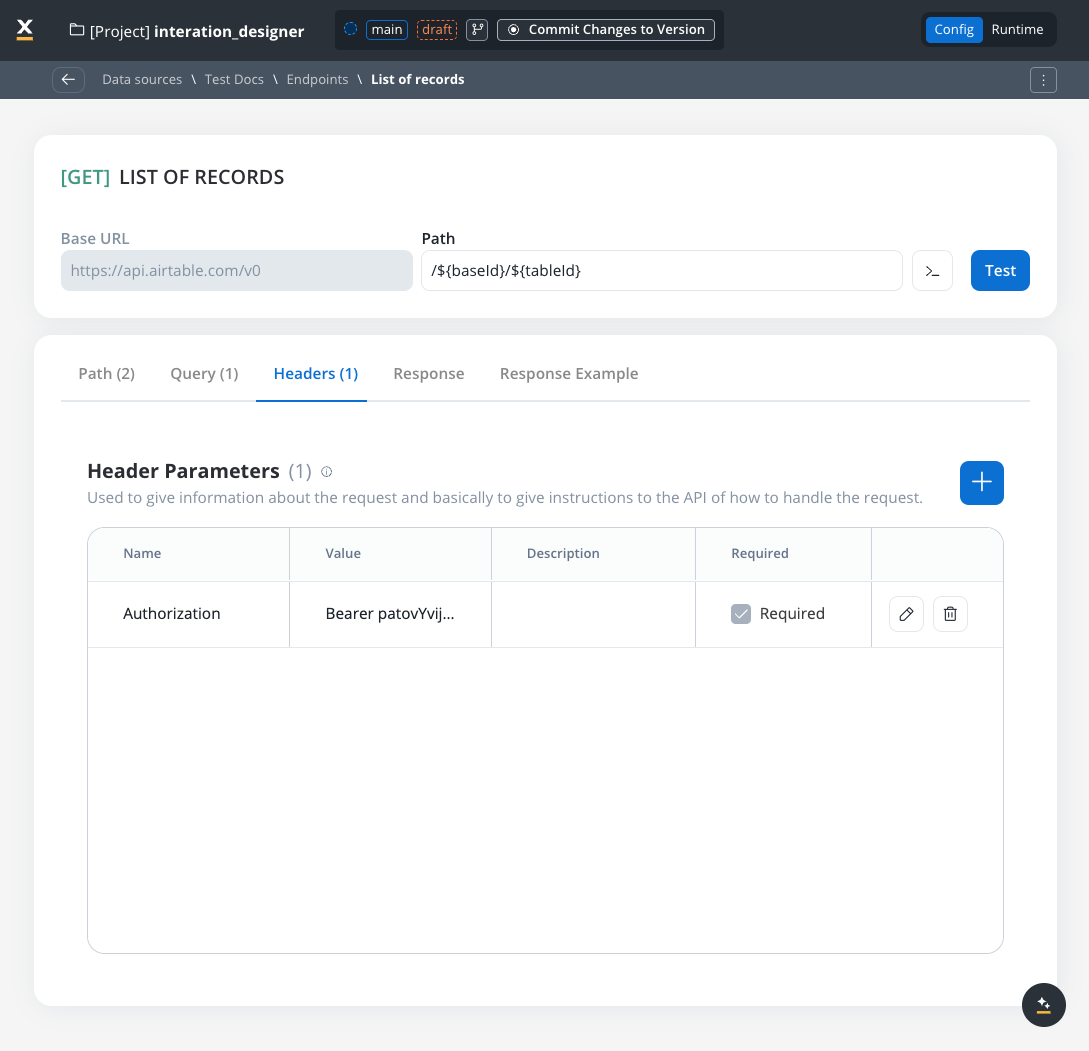Screen dimensions: 1089x1051
Task: Switch to Config mode
Action: pyautogui.click(x=953, y=30)
